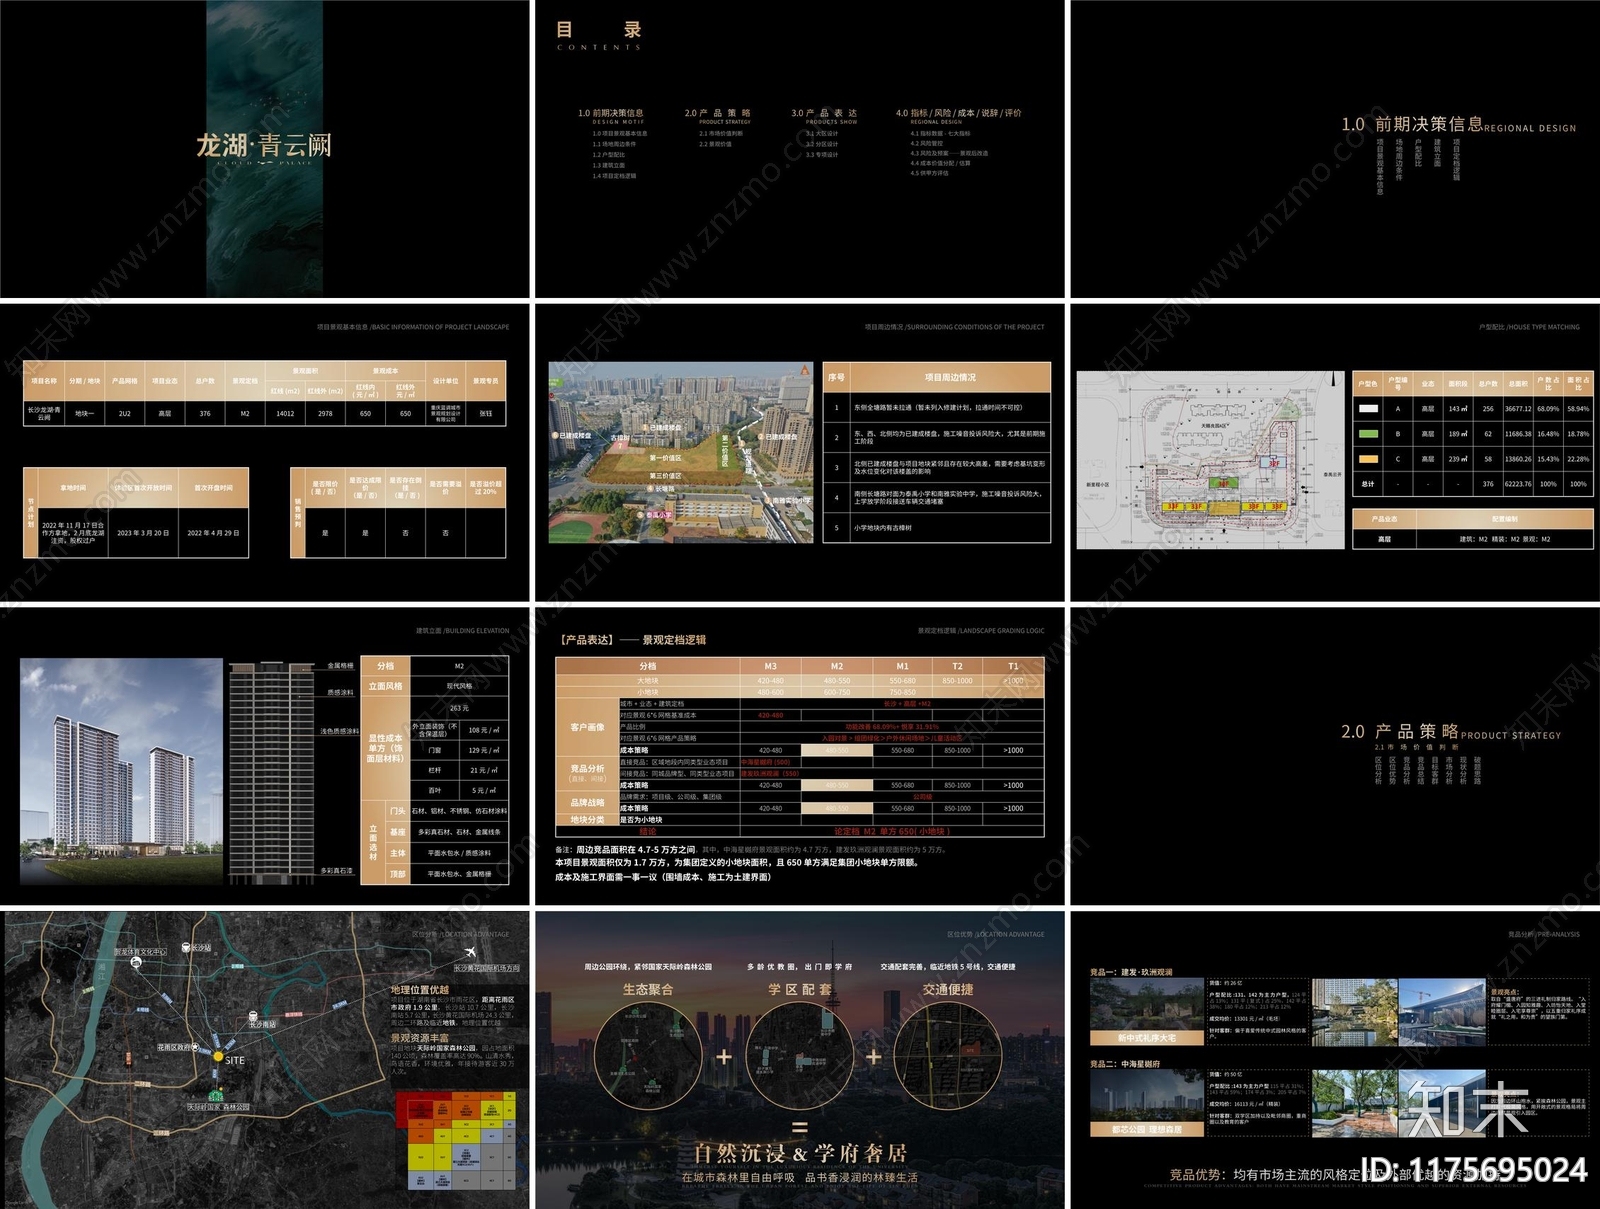Click the 地块分类 row header
Screen dimensions: 1600x1209
(587, 820)
